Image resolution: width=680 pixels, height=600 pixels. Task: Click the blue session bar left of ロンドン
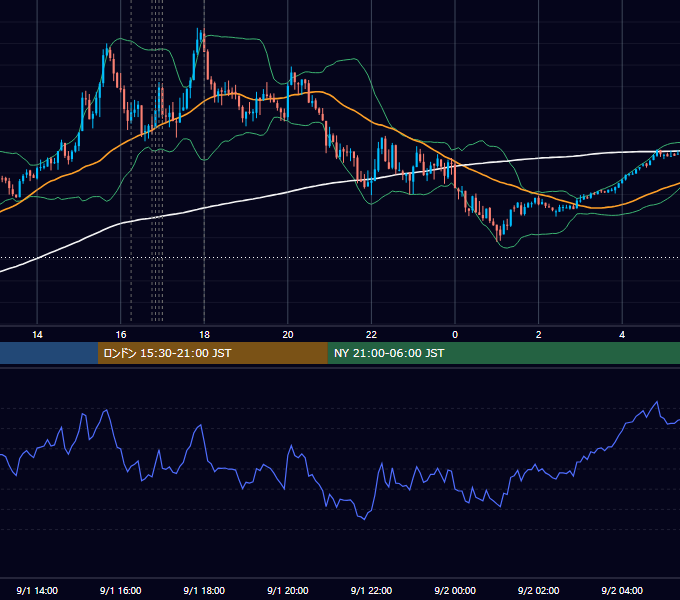(49, 353)
